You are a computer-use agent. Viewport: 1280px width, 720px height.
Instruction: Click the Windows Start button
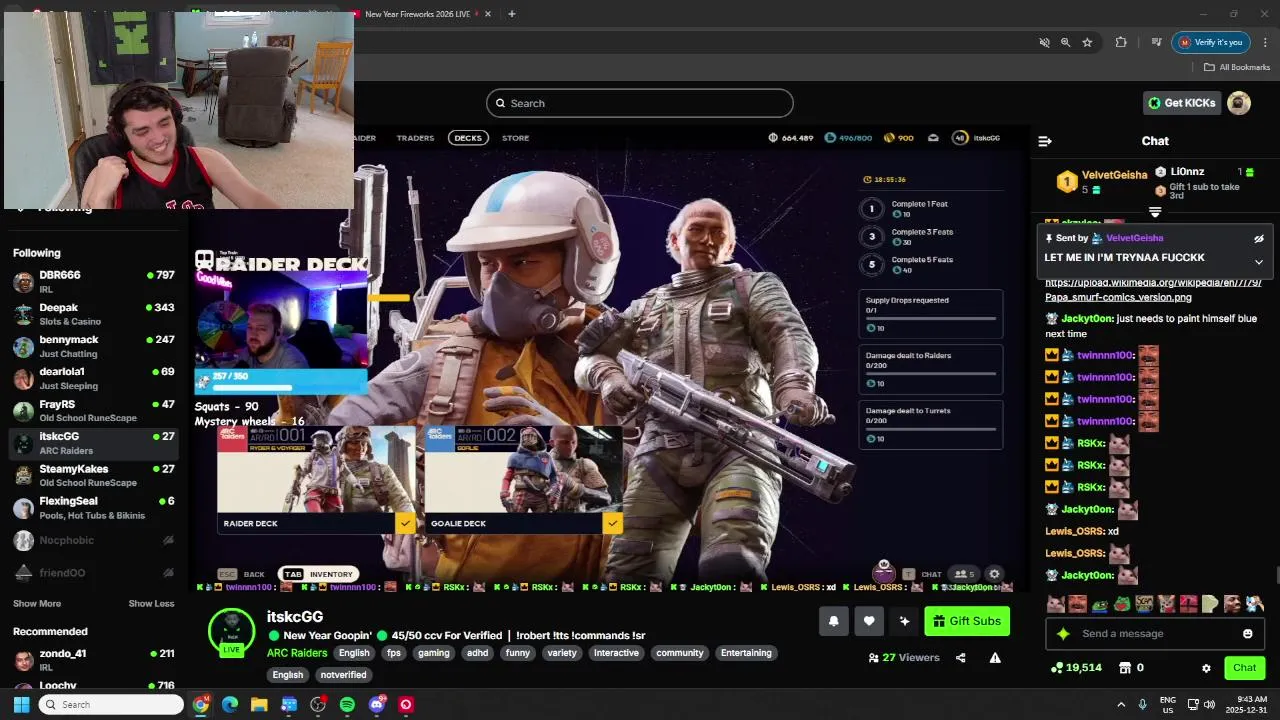click(21, 704)
